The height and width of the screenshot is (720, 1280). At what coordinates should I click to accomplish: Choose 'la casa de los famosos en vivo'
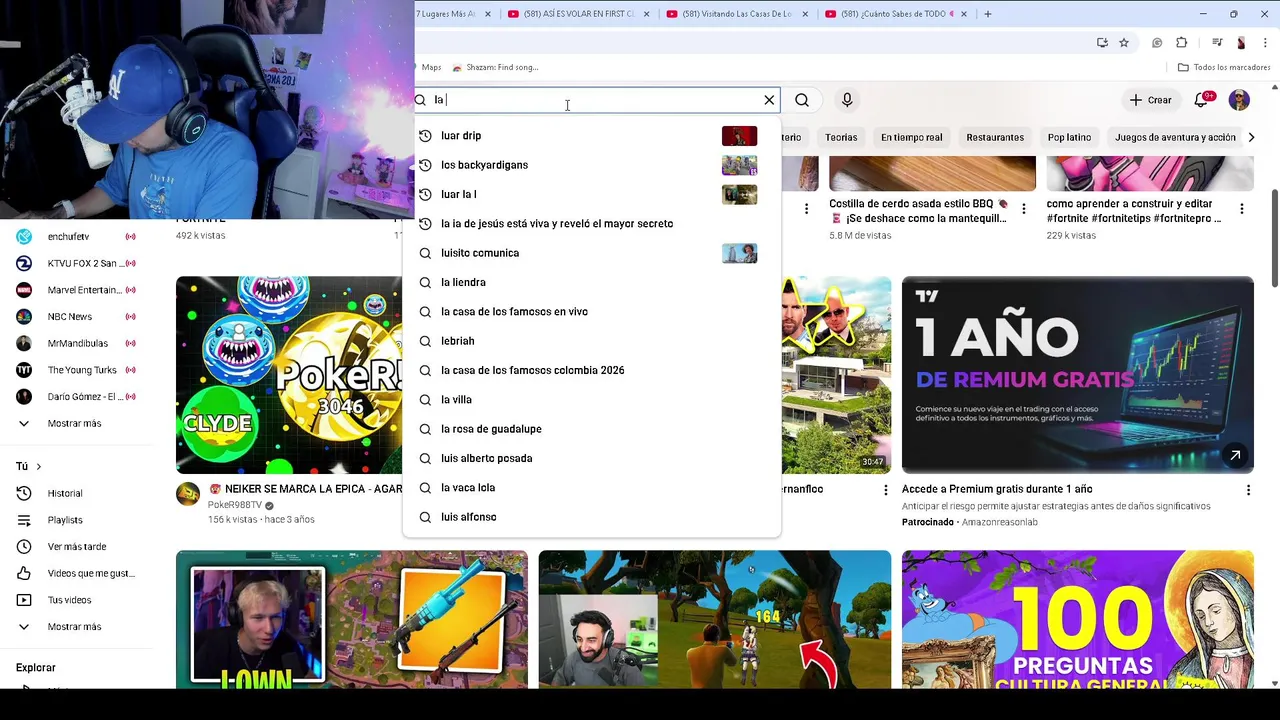tap(591, 312)
